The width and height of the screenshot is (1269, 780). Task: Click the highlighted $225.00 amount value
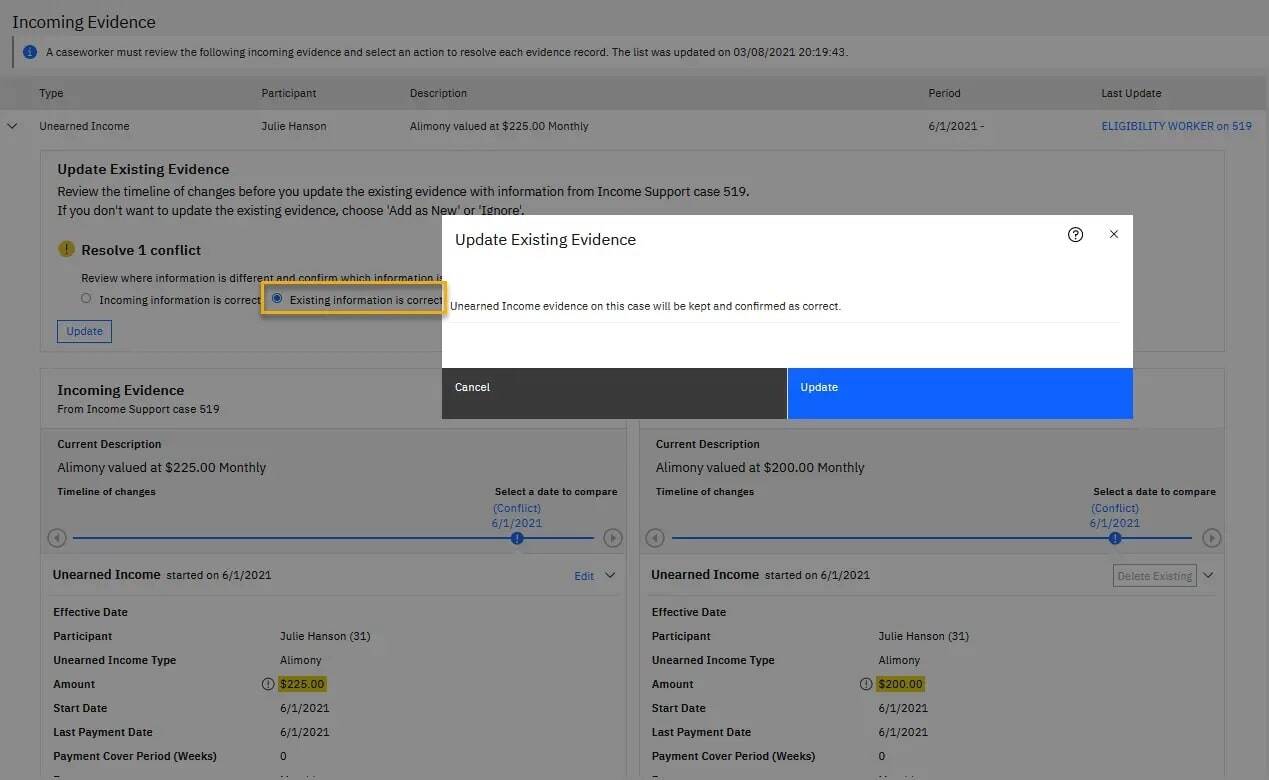[x=303, y=684]
